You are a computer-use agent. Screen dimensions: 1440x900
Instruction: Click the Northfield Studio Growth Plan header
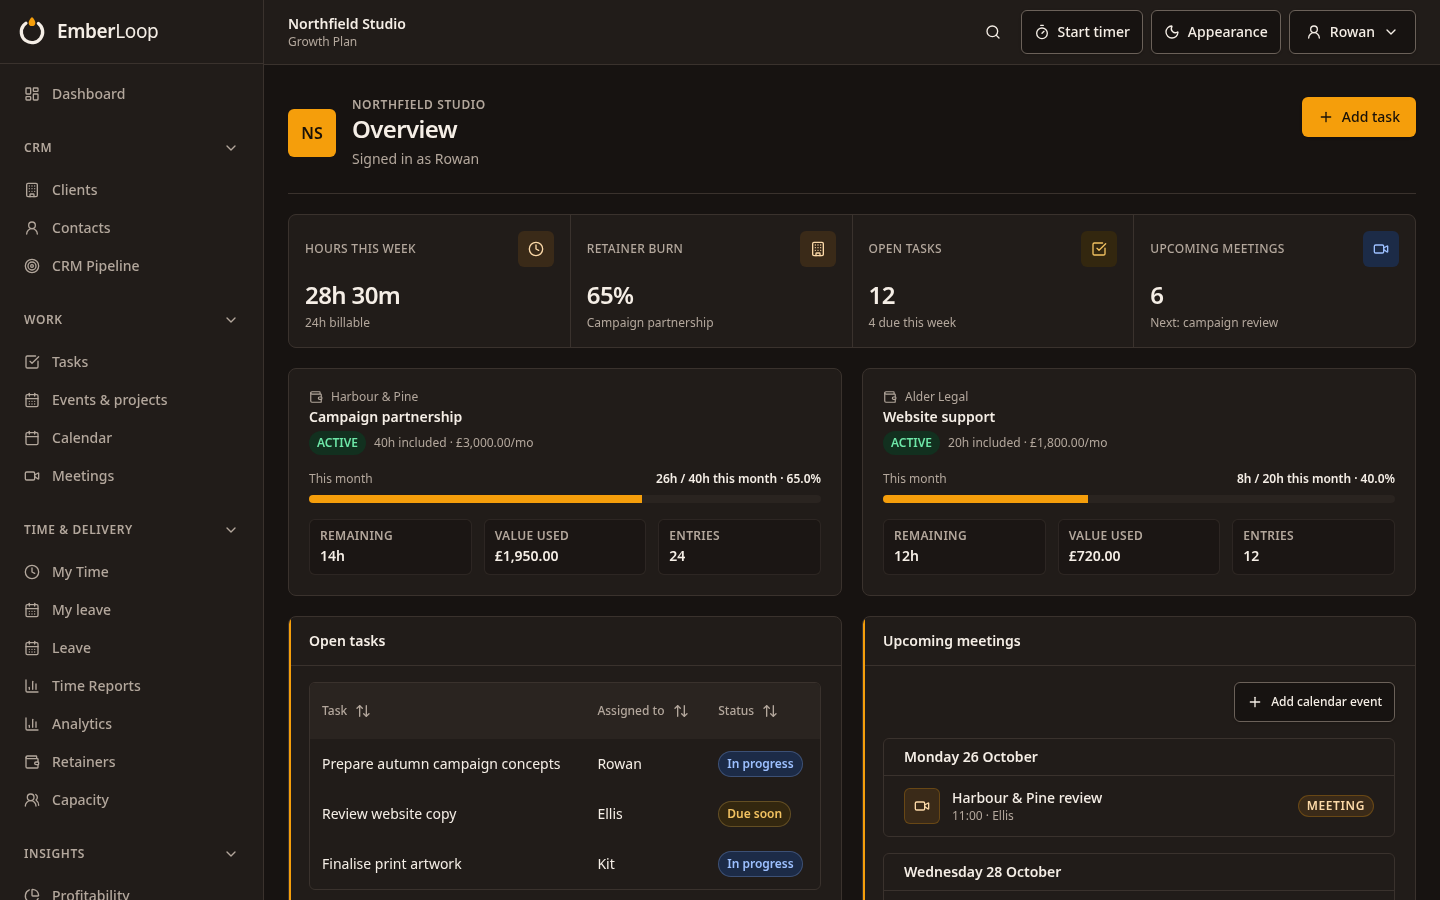(x=347, y=32)
